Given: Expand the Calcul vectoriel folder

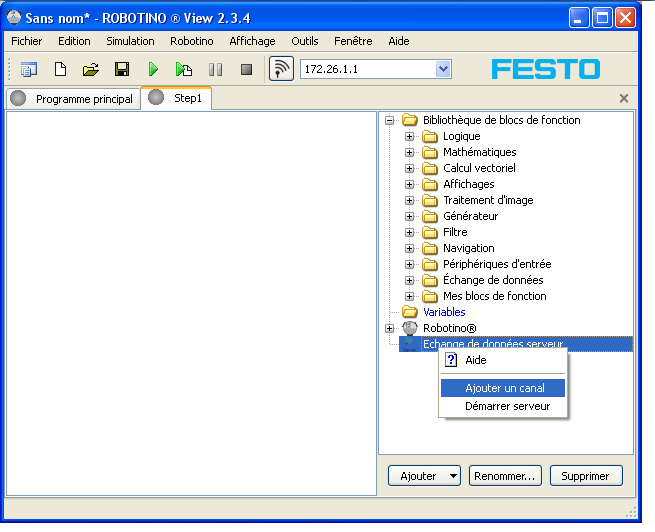Looking at the screenshot, I should tap(409, 168).
